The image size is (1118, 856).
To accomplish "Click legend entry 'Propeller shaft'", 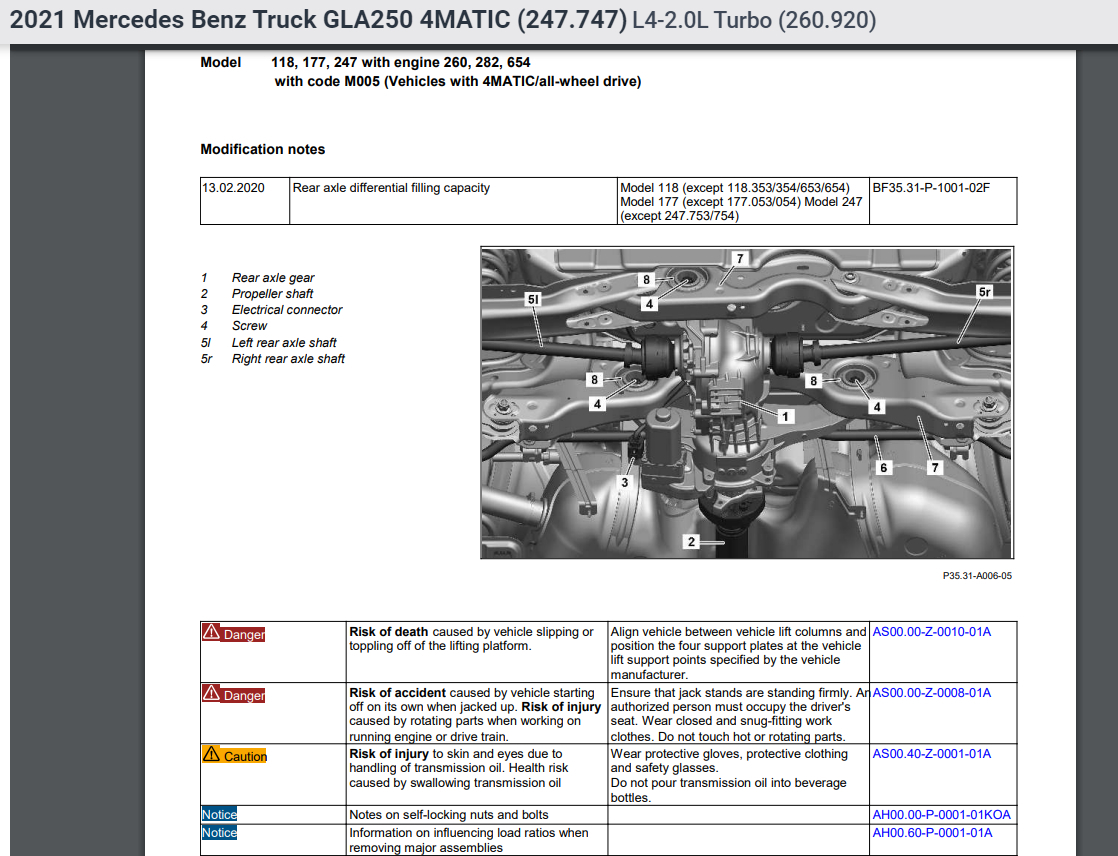I will click(272, 294).
